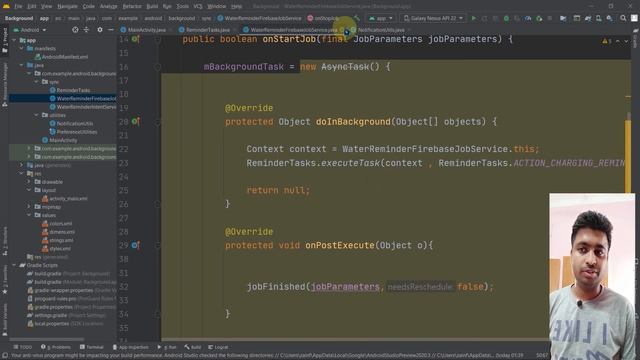Screen dimensions: 640x360
Task: Hide the Project panel with minus icon
Action: tap(111, 30)
